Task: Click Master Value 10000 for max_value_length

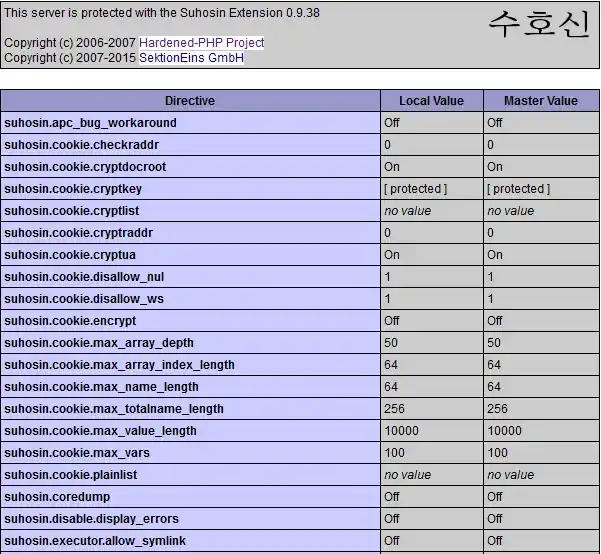Action: [x=504, y=431]
